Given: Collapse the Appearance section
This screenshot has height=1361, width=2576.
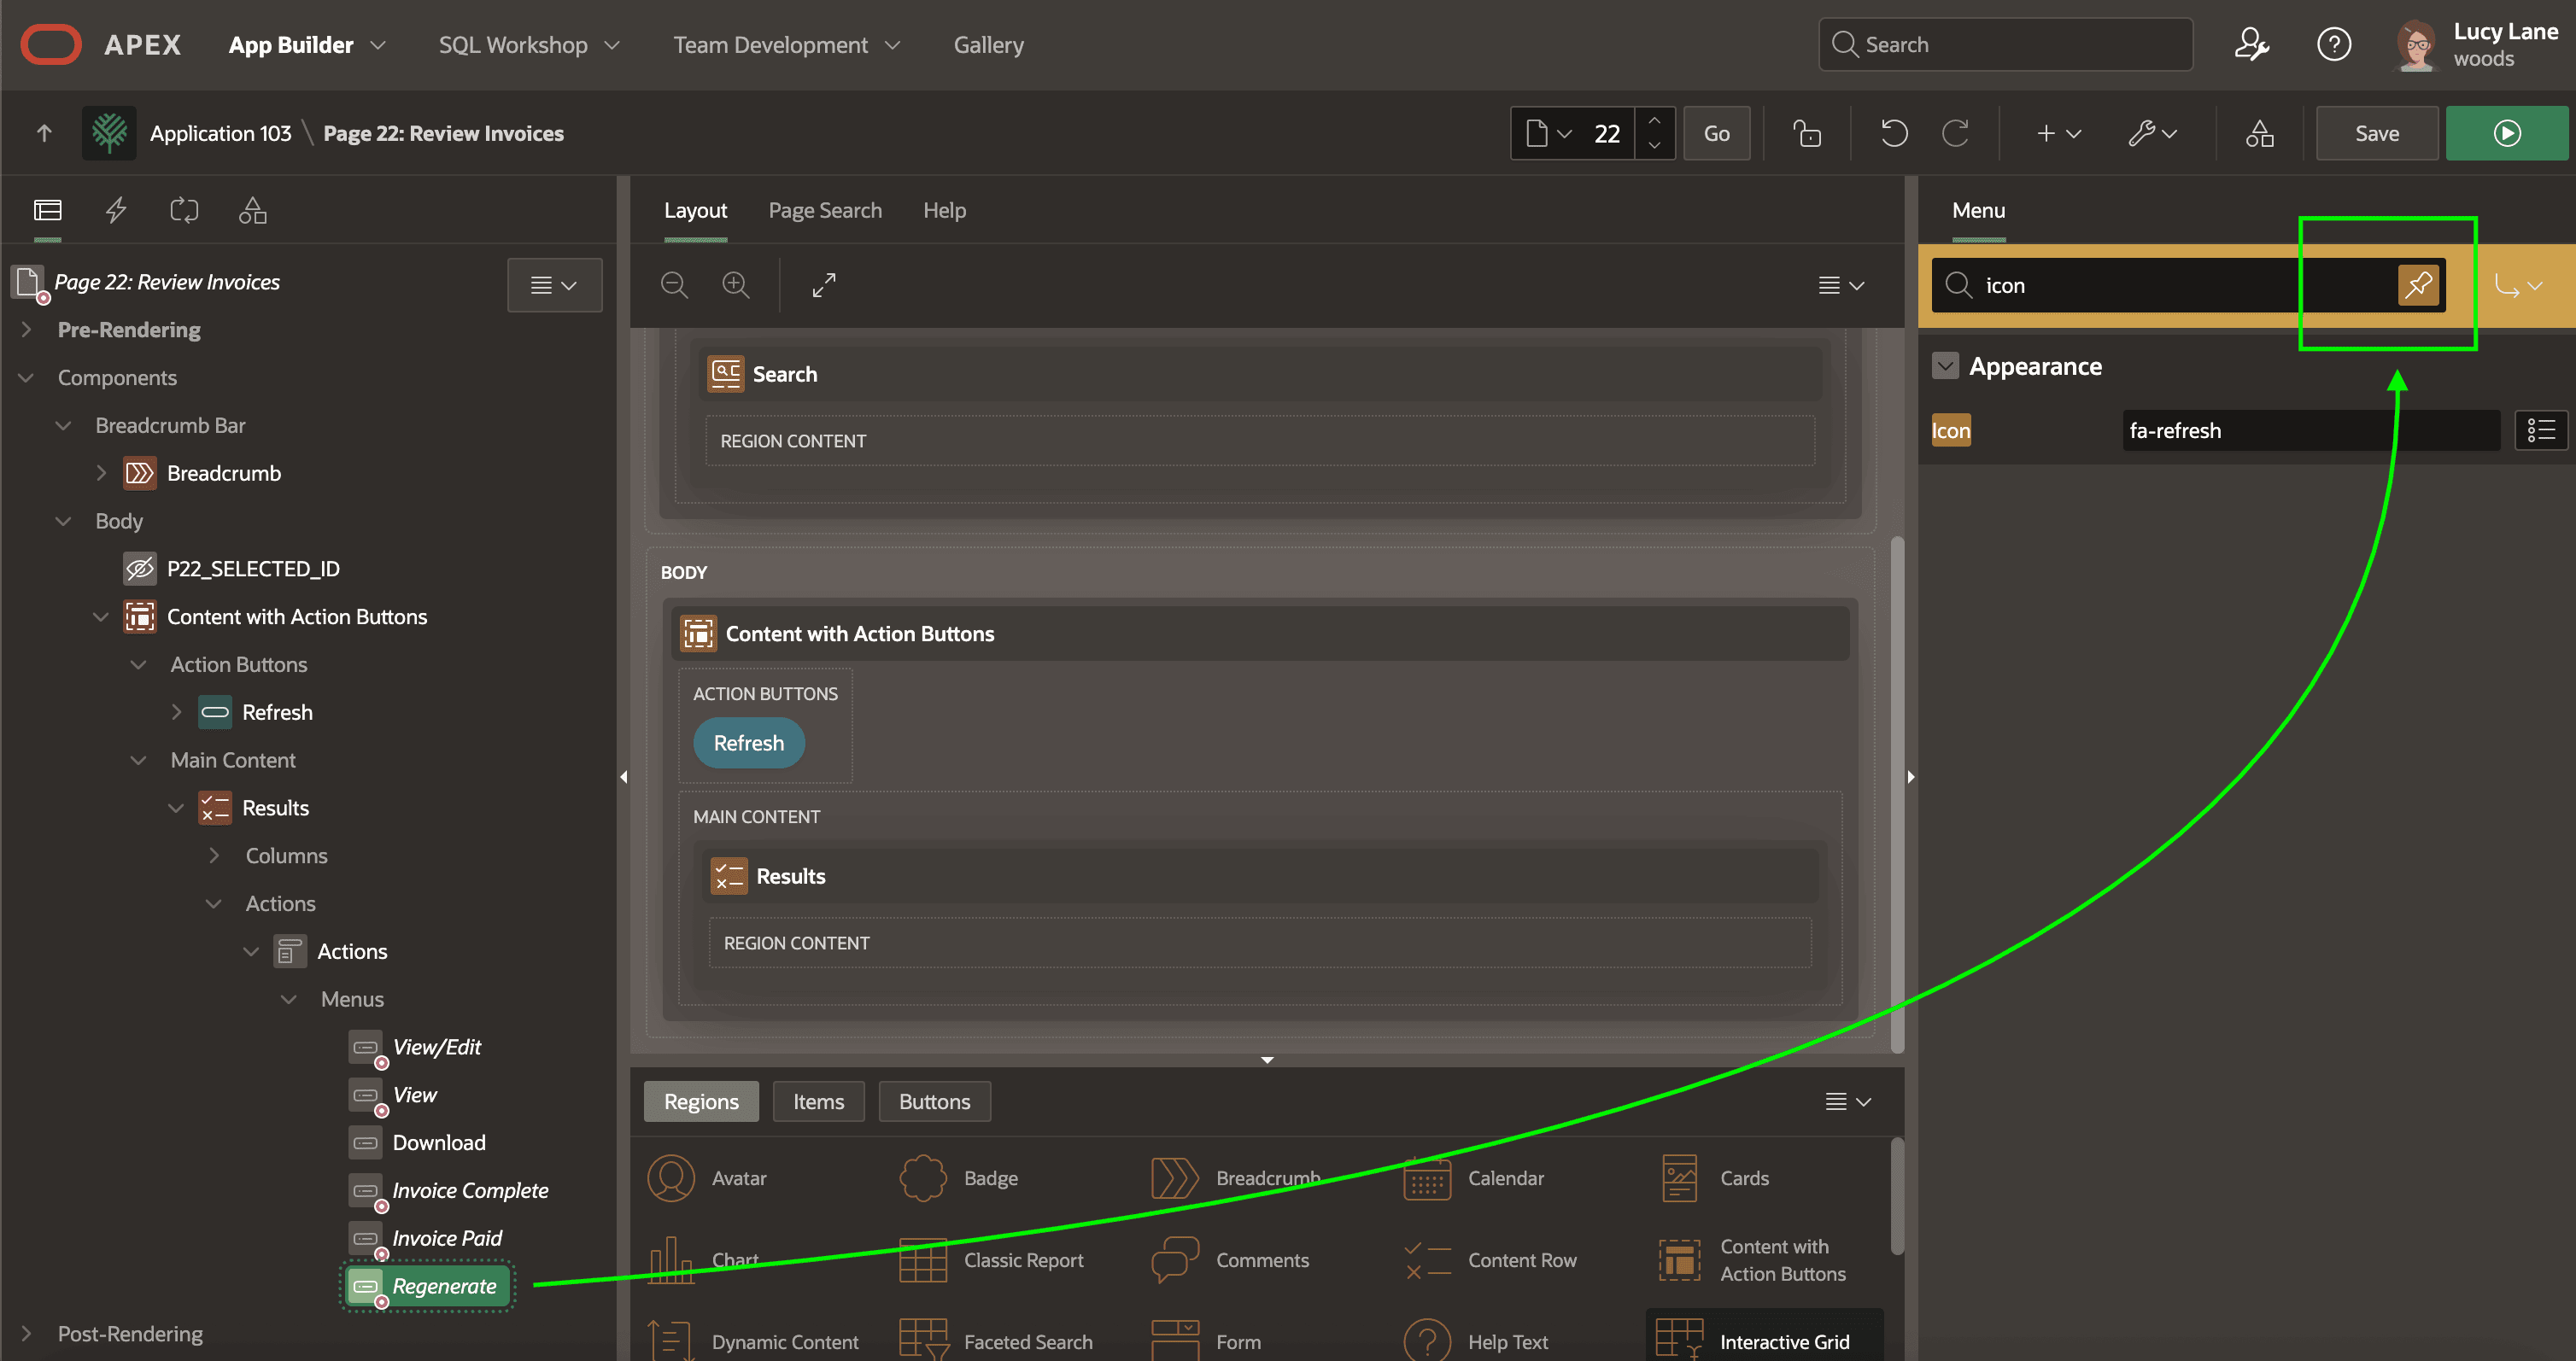Looking at the screenshot, I should click(x=1945, y=366).
